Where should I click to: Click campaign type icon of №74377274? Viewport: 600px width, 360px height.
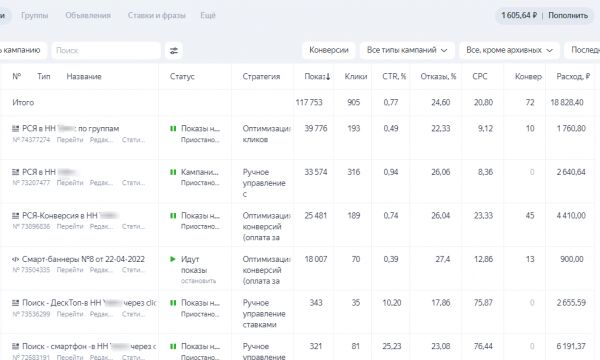click(x=15, y=129)
